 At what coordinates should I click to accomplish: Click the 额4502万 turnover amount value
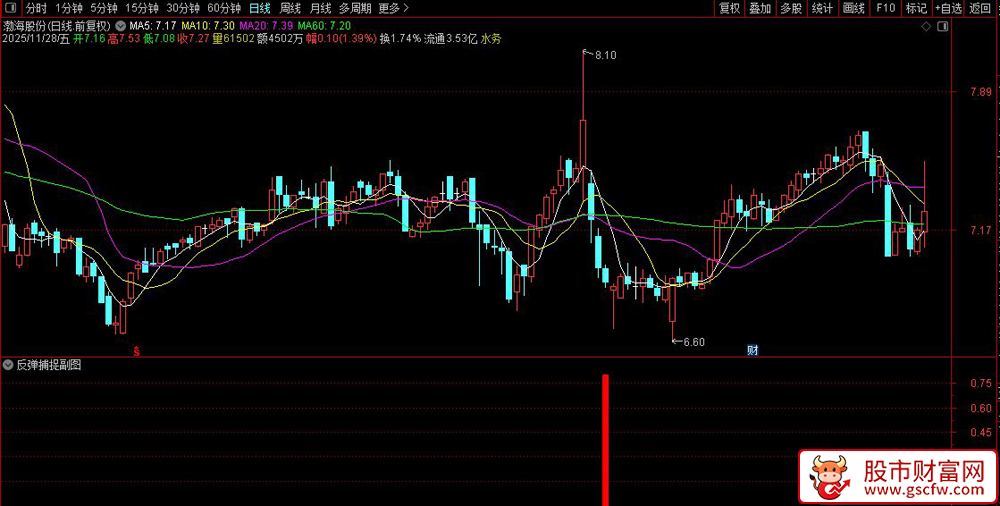point(280,38)
